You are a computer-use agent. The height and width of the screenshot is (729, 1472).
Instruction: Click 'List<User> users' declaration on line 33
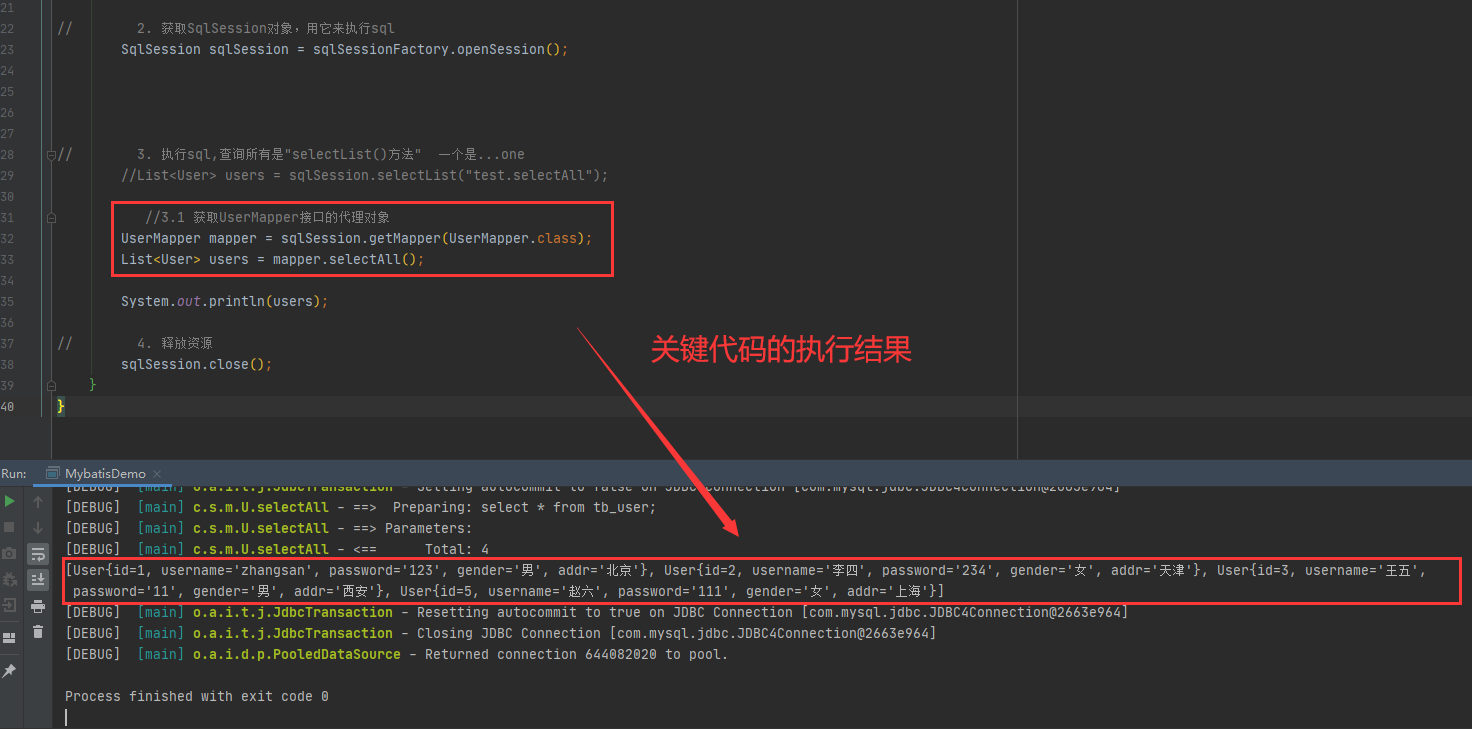pos(185,259)
